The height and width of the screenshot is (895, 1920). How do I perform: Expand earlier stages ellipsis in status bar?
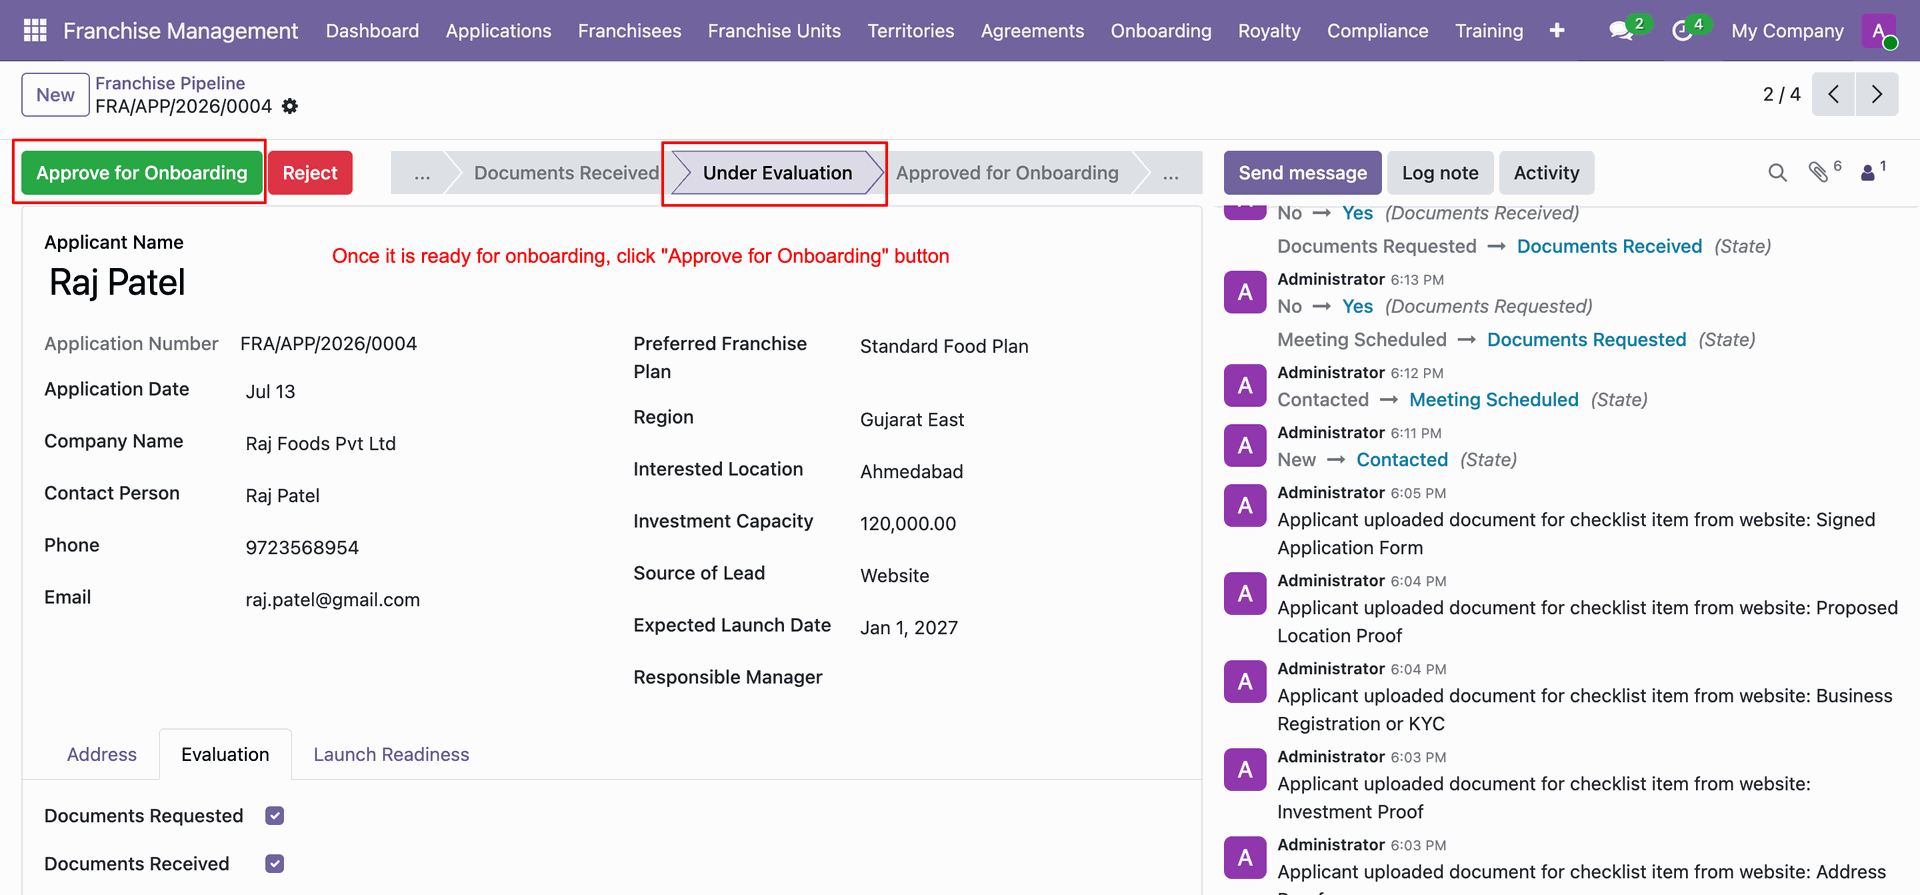(x=422, y=173)
